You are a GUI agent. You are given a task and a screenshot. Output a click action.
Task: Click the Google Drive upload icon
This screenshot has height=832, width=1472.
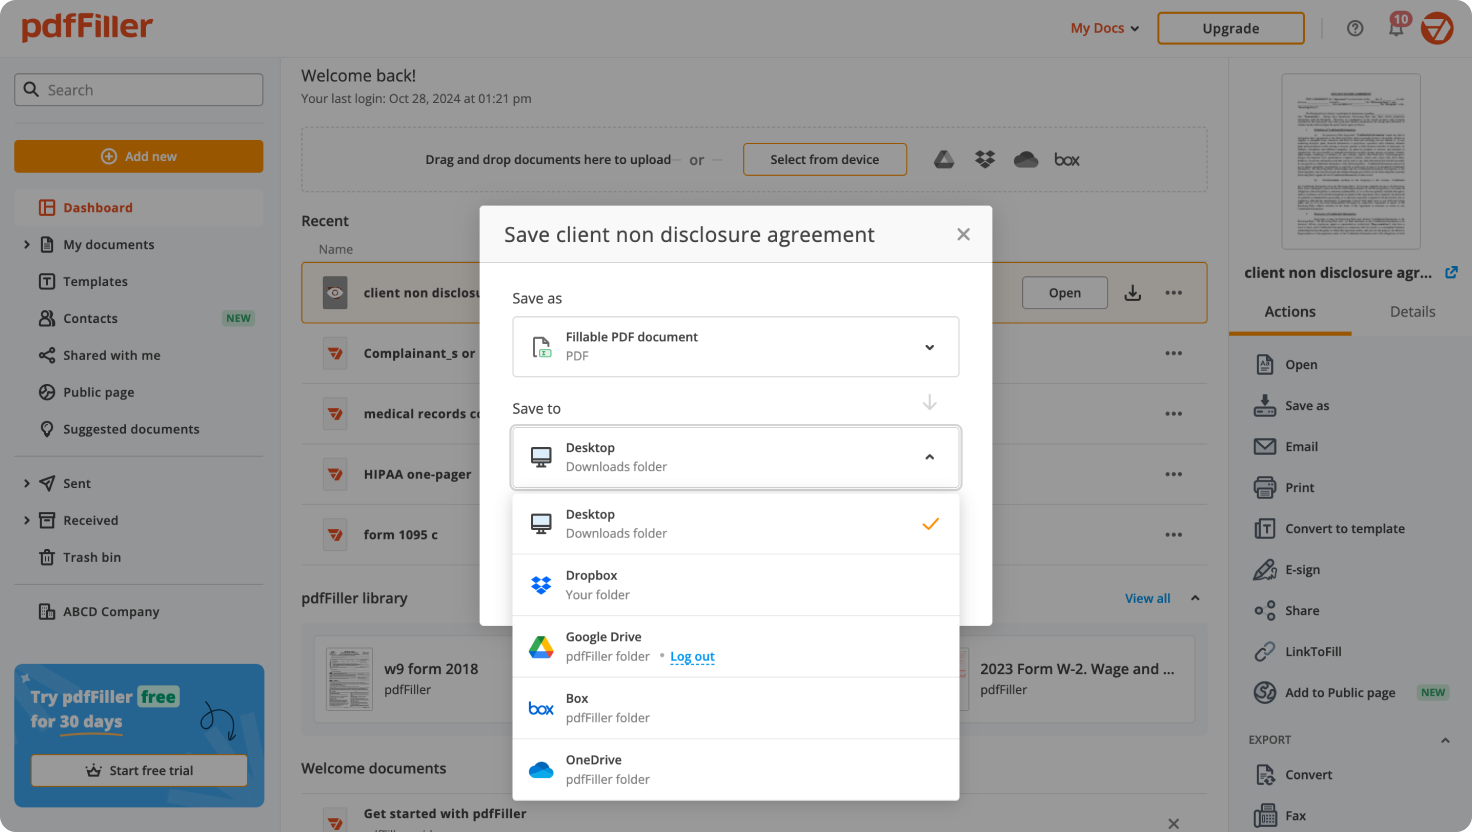(944, 160)
